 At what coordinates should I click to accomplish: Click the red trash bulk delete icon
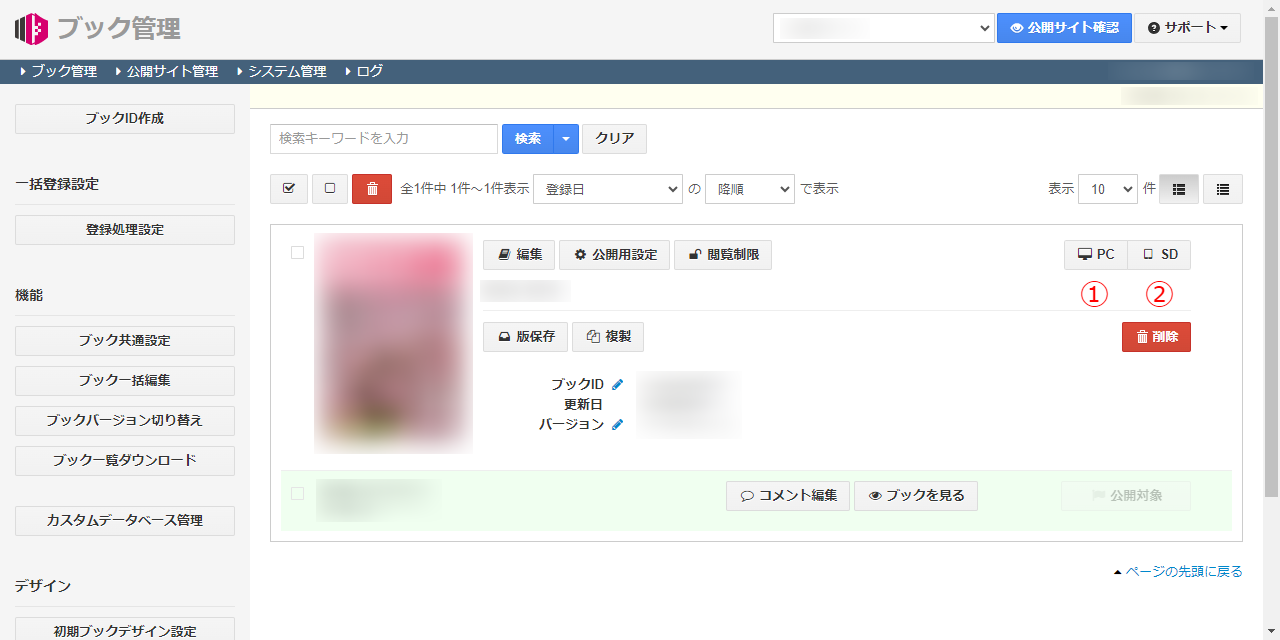(372, 189)
